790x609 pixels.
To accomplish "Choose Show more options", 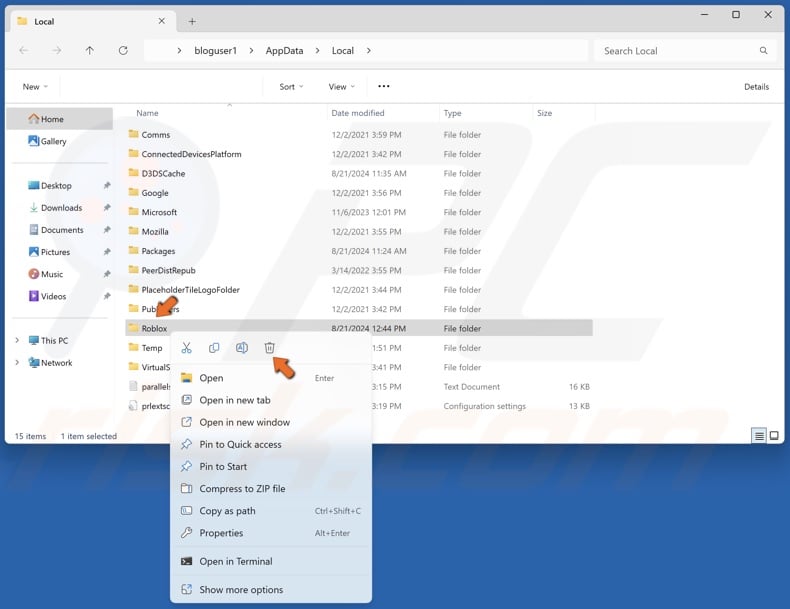I will [x=271, y=589].
